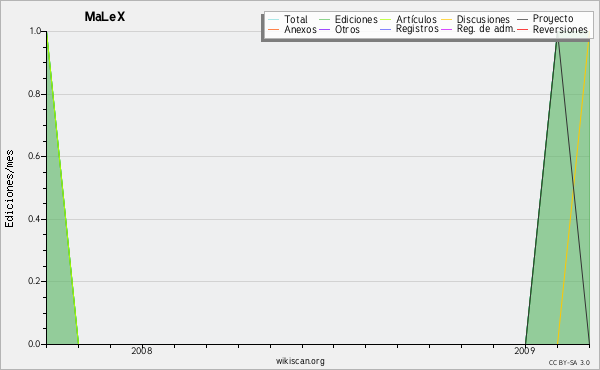Select the Artículos legend entry
The image size is (600, 370).
pos(416,19)
